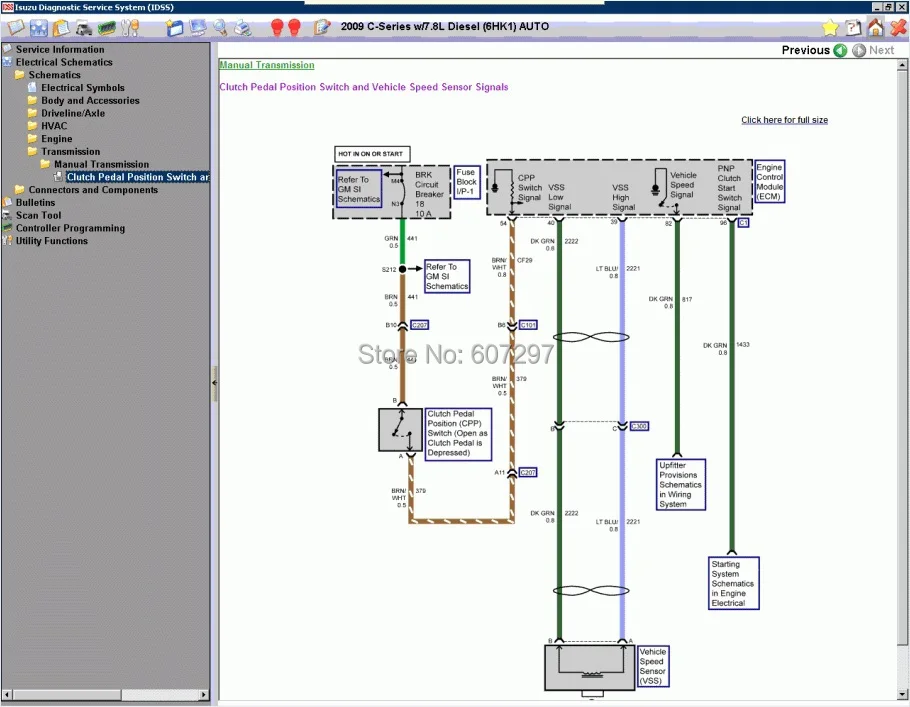Click the gray Next arrow button

coord(859,50)
